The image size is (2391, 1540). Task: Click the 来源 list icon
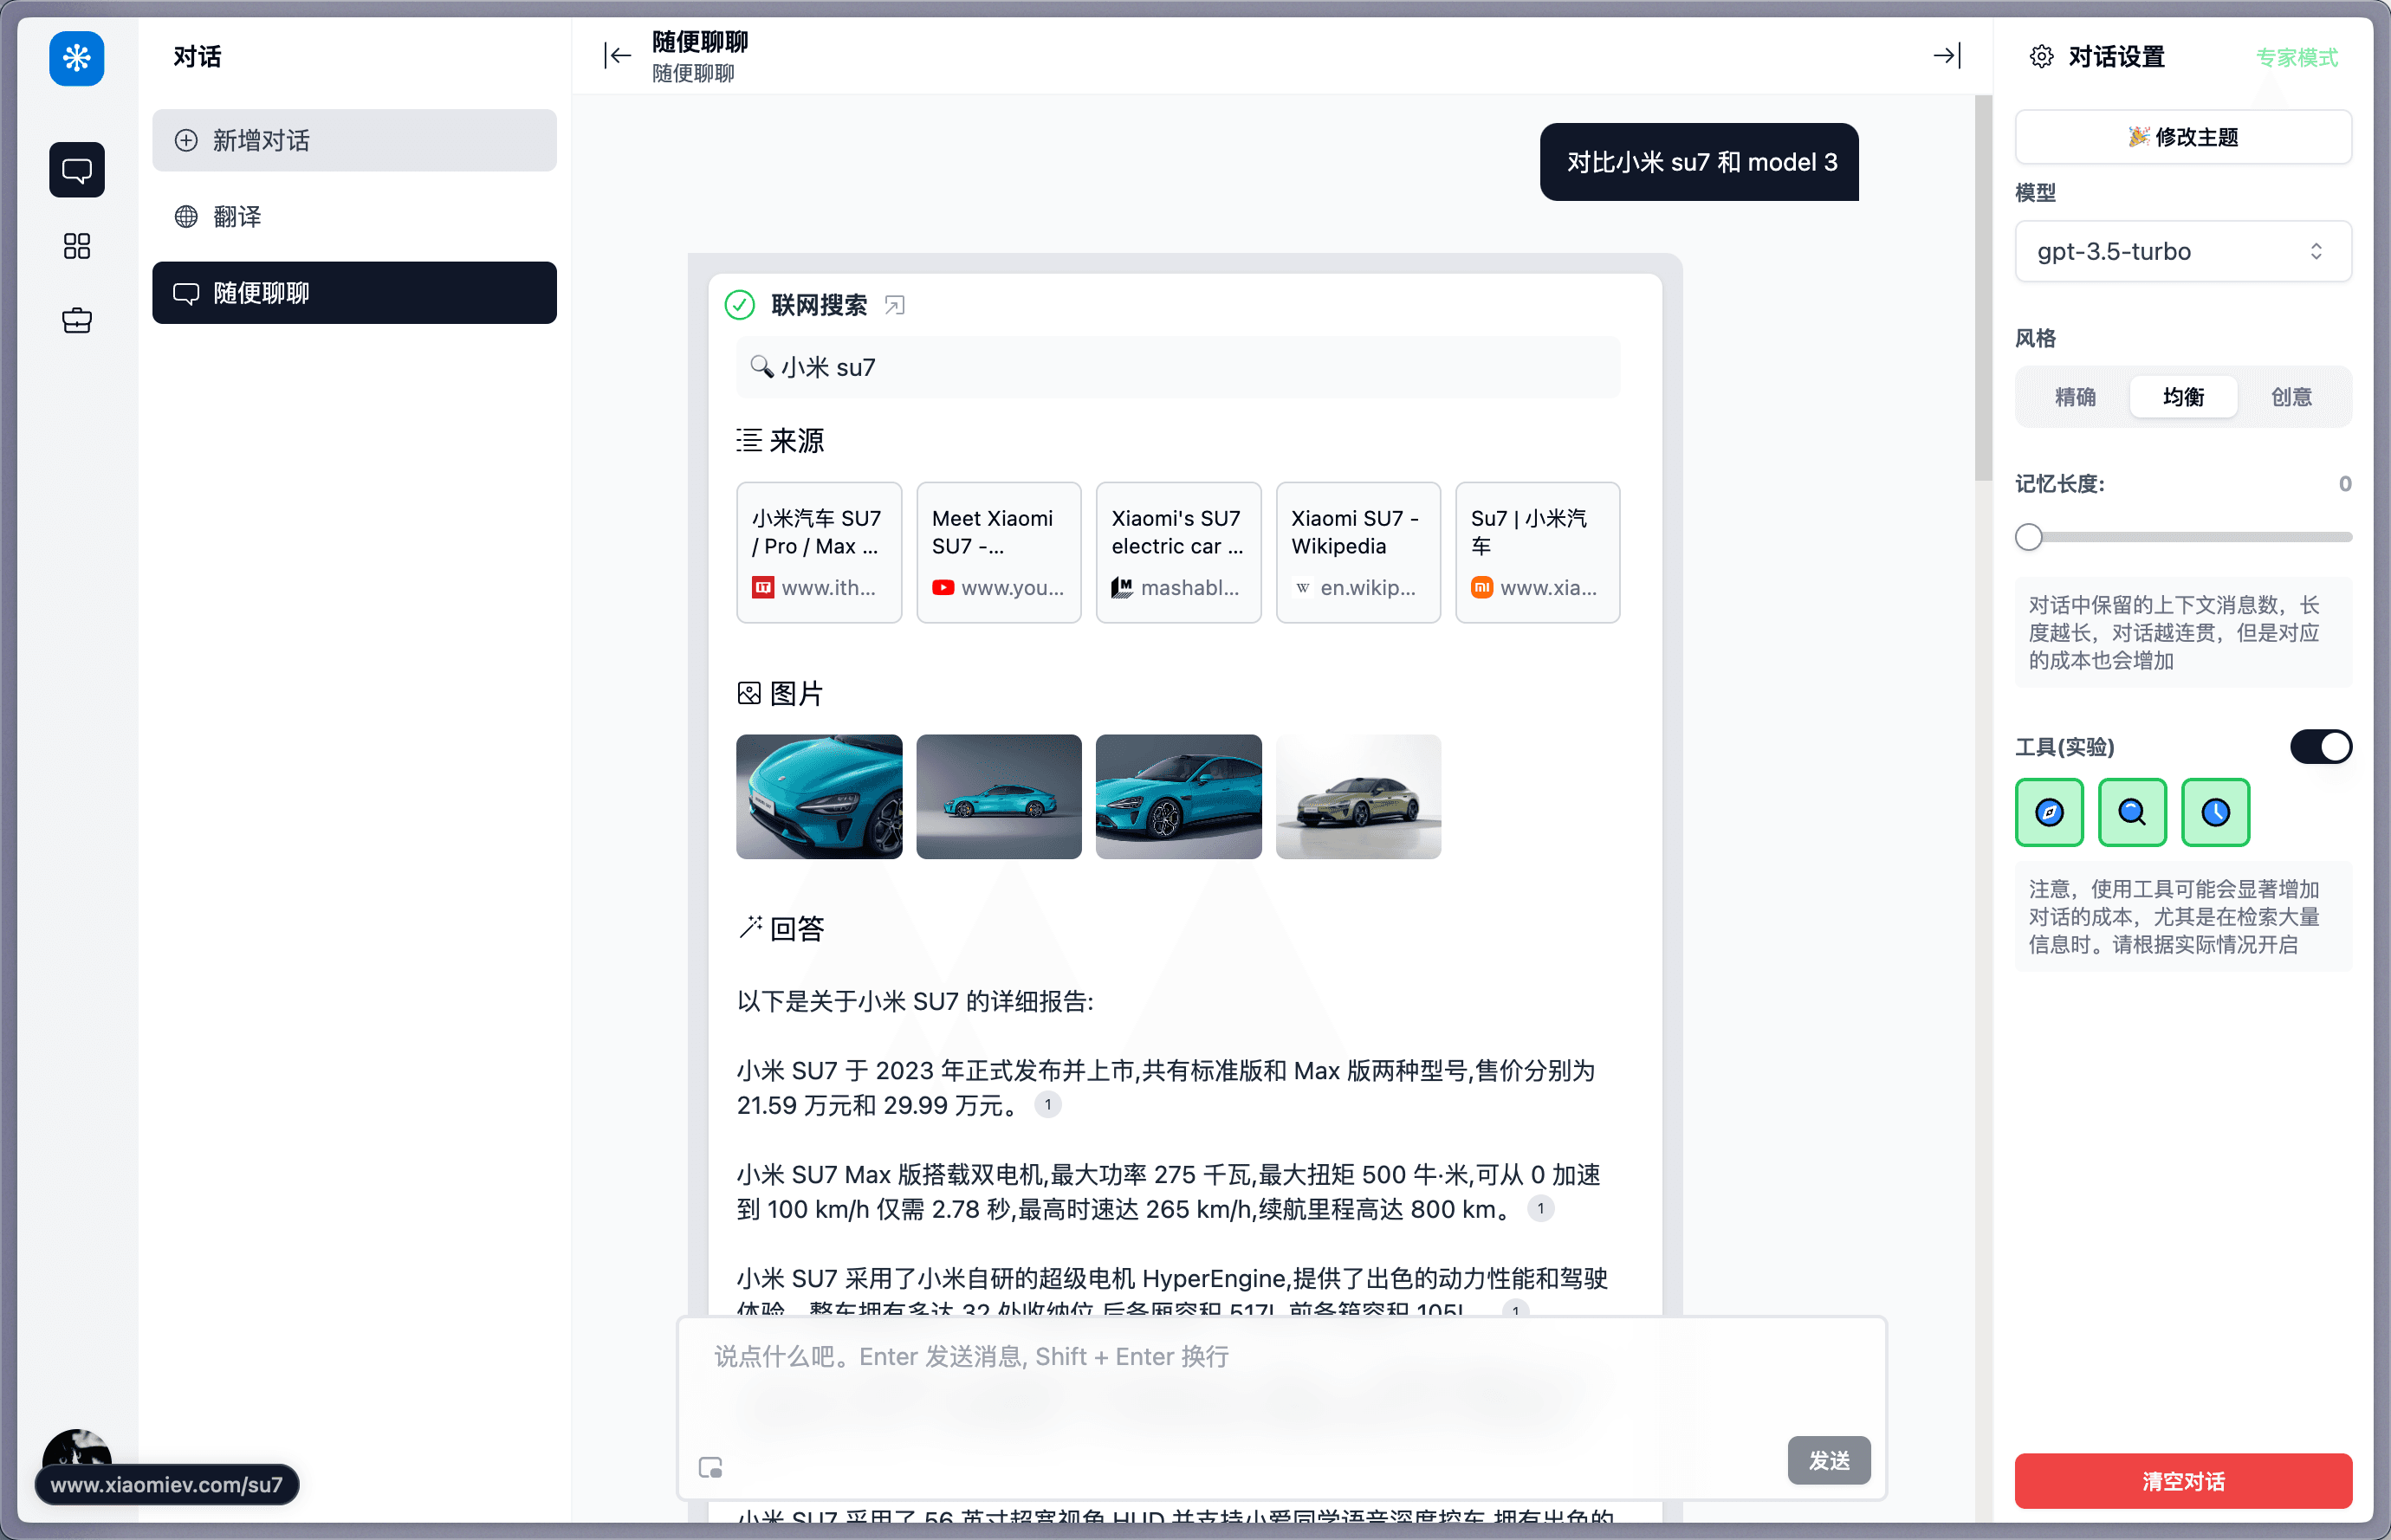pyautogui.click(x=749, y=440)
